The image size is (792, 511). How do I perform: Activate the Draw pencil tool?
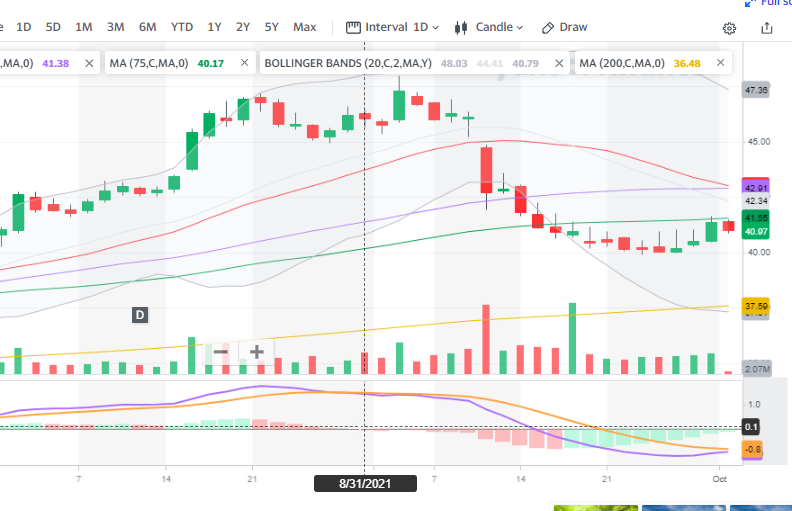[x=565, y=27]
